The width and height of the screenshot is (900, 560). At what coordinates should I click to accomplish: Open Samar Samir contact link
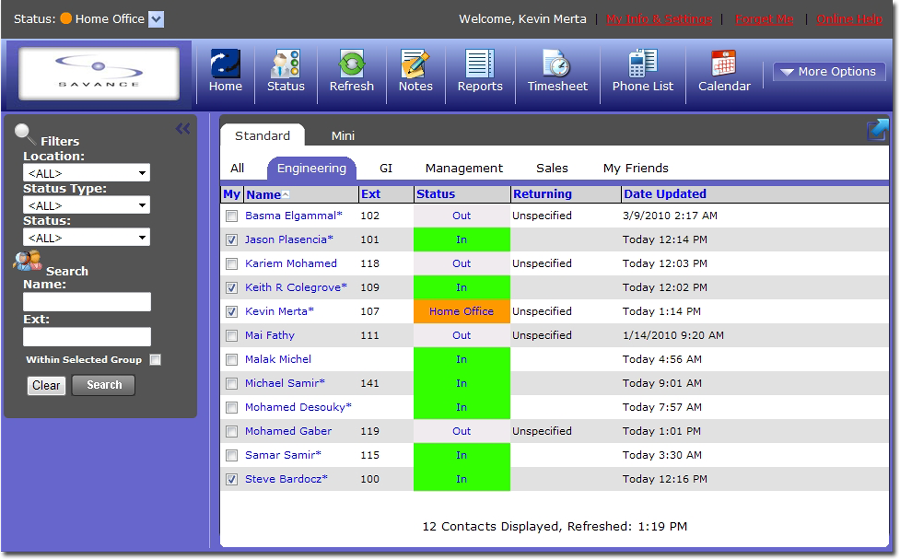pos(283,455)
